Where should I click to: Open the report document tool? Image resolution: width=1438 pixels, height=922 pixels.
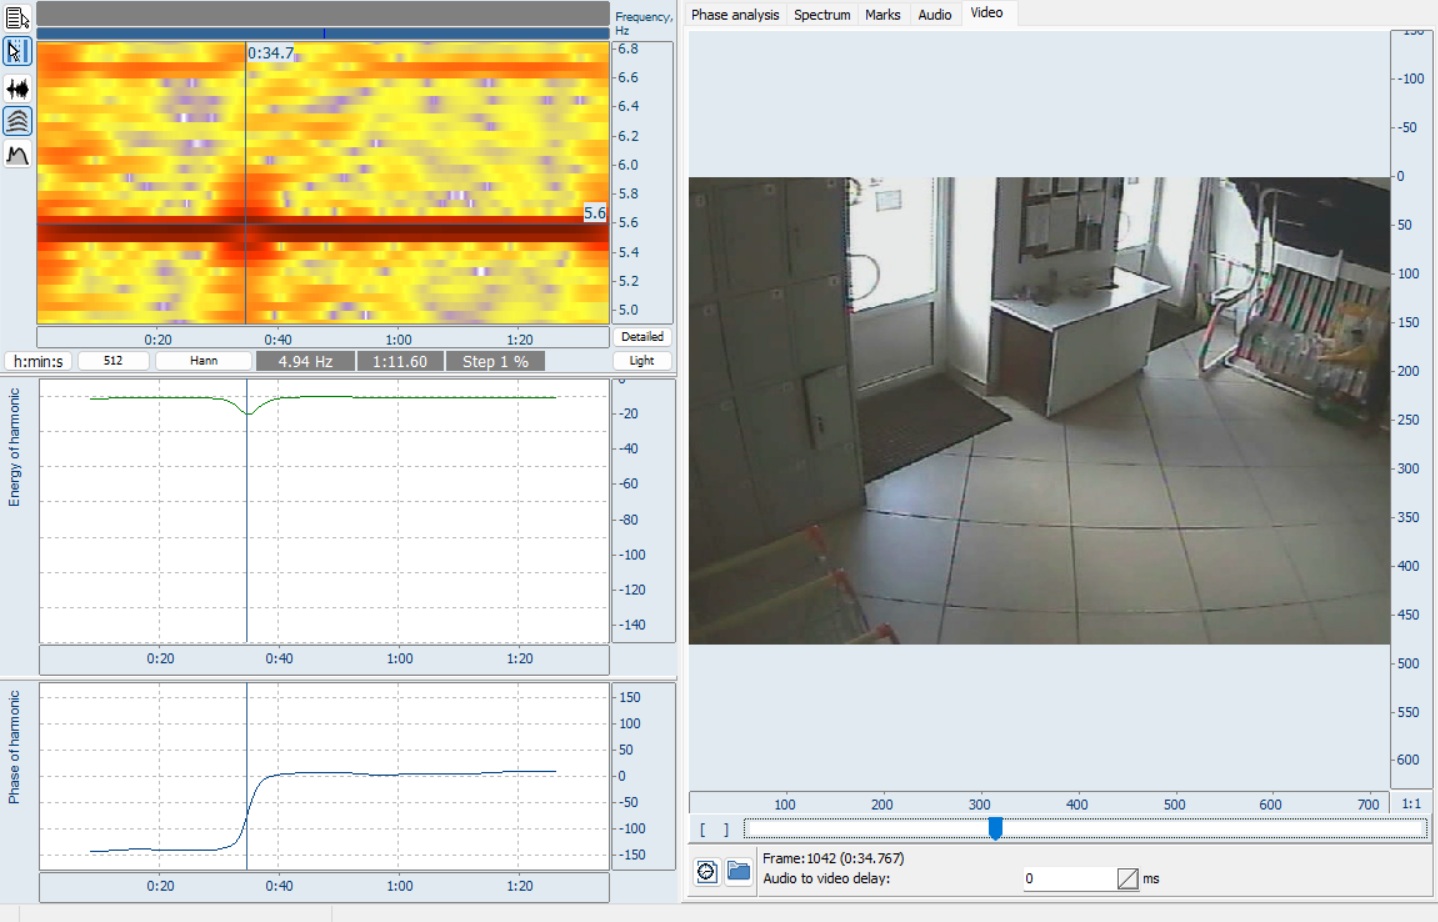coord(15,16)
